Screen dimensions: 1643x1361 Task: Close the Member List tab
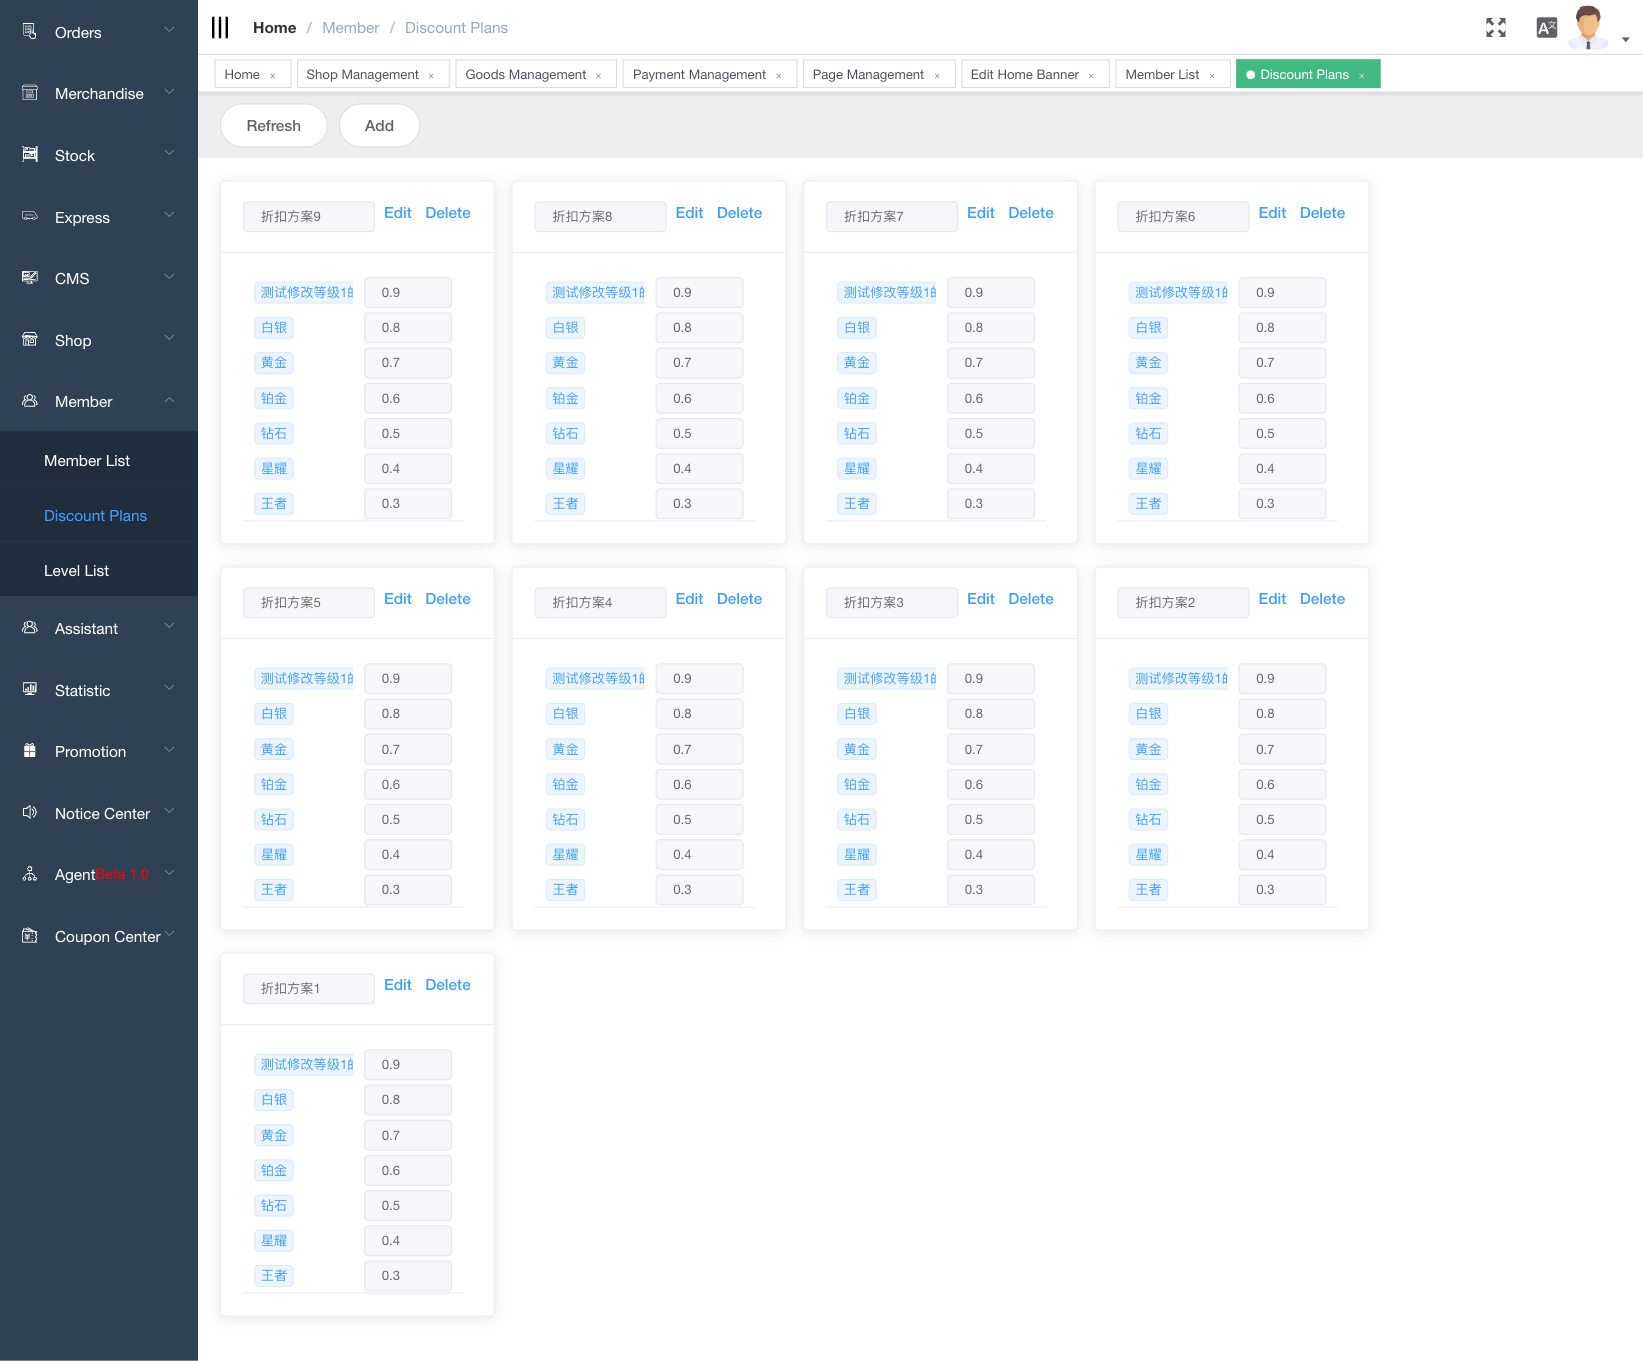point(1212,76)
